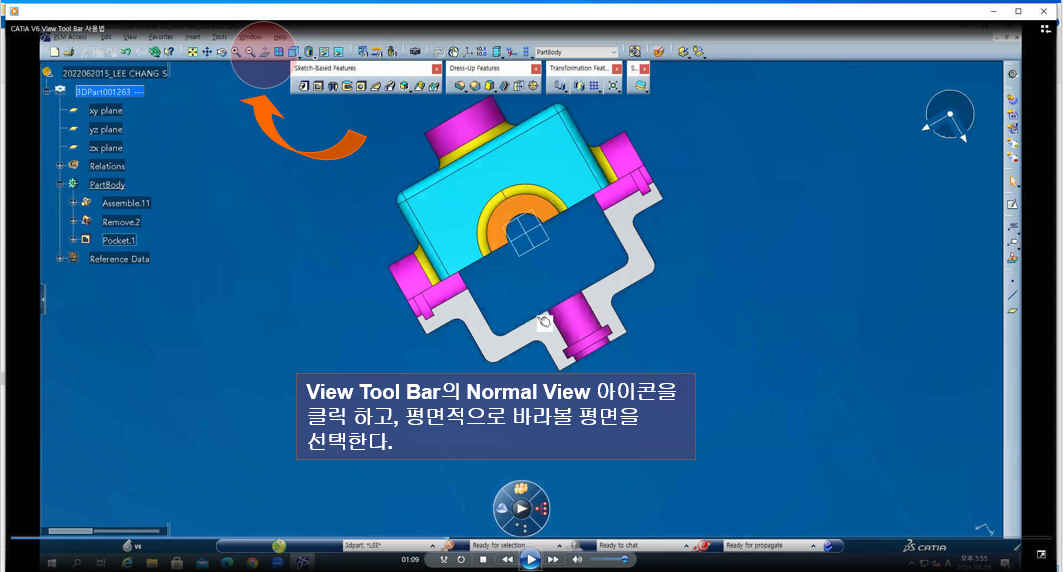Select the Pocket tool in Sketch-Based Features
1063x572 pixels.
click(x=318, y=86)
